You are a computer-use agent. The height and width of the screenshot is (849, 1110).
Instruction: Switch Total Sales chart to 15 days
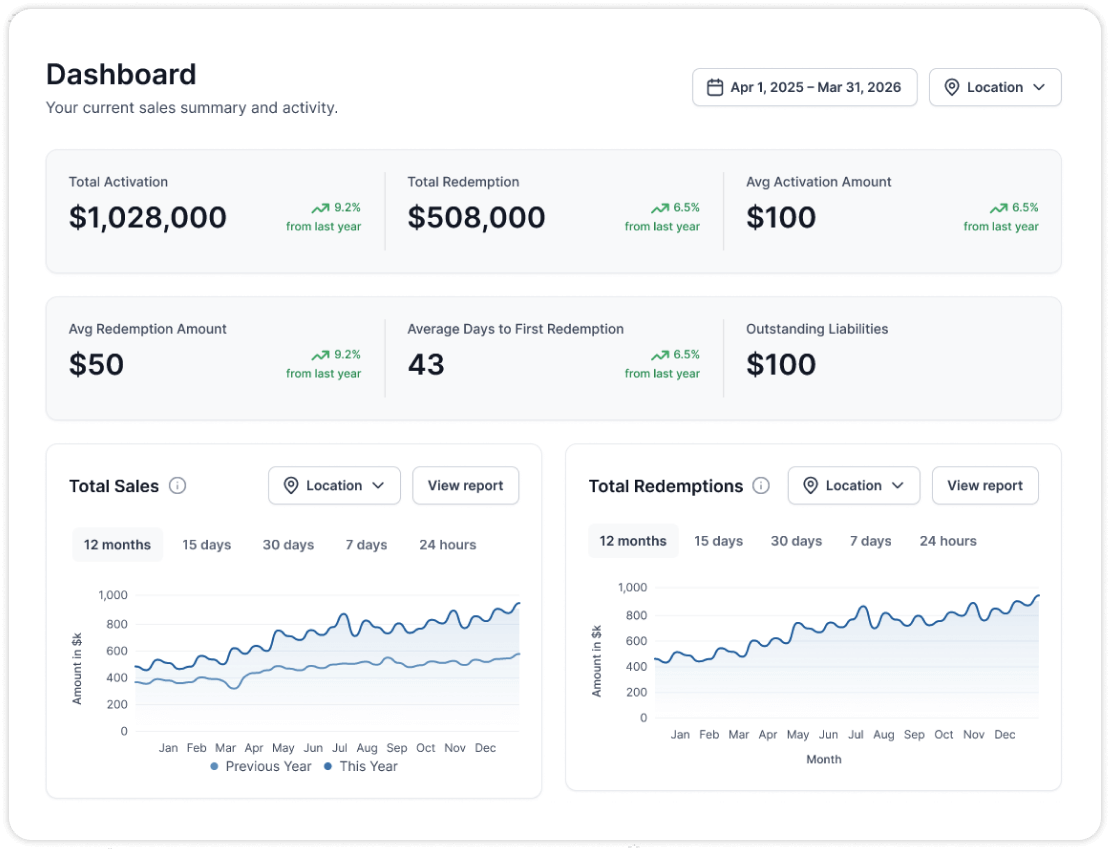(x=206, y=544)
